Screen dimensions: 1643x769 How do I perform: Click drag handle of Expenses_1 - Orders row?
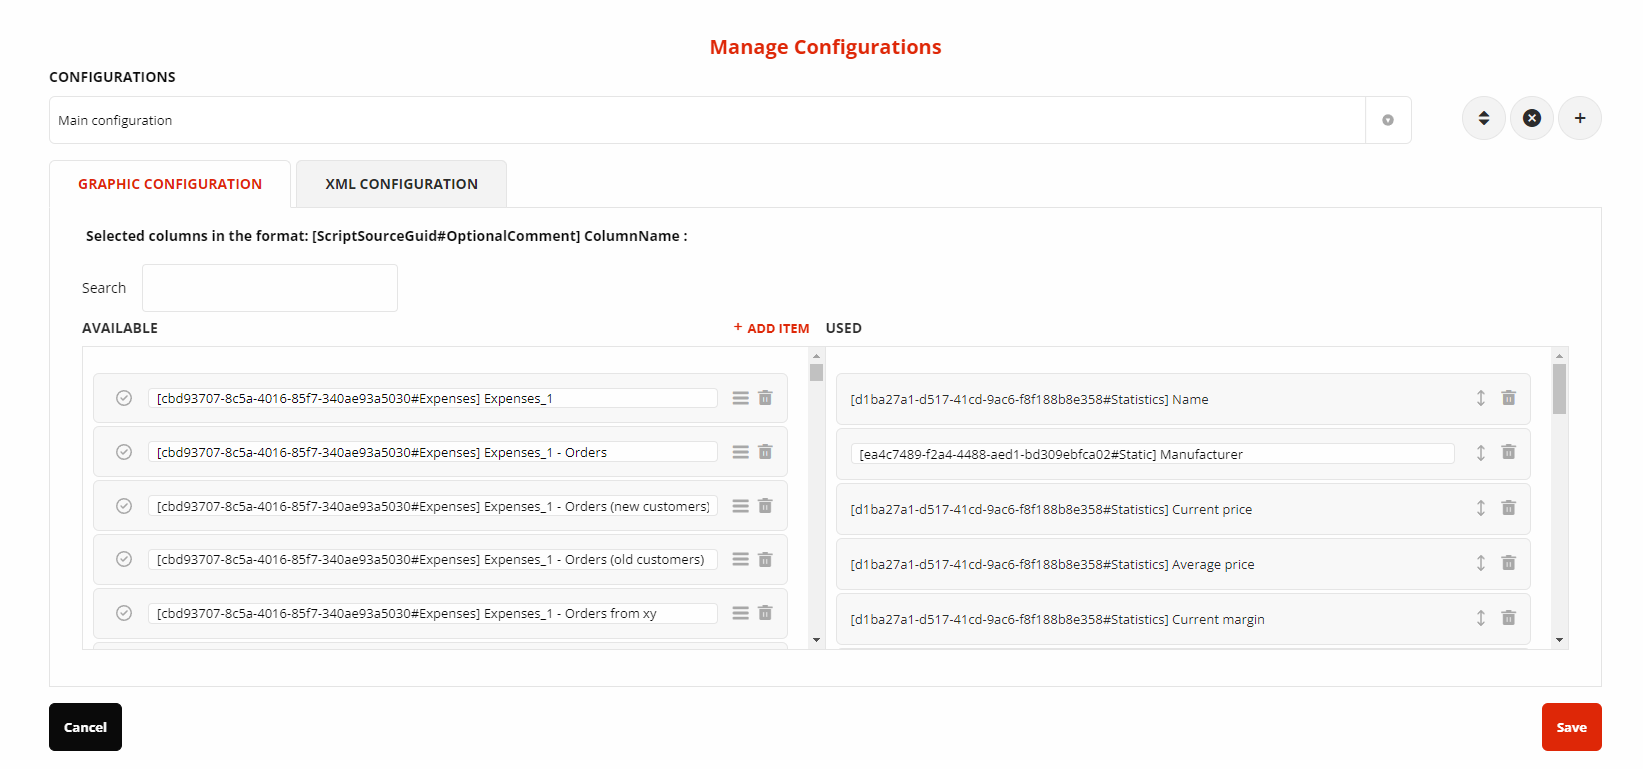pyautogui.click(x=740, y=452)
